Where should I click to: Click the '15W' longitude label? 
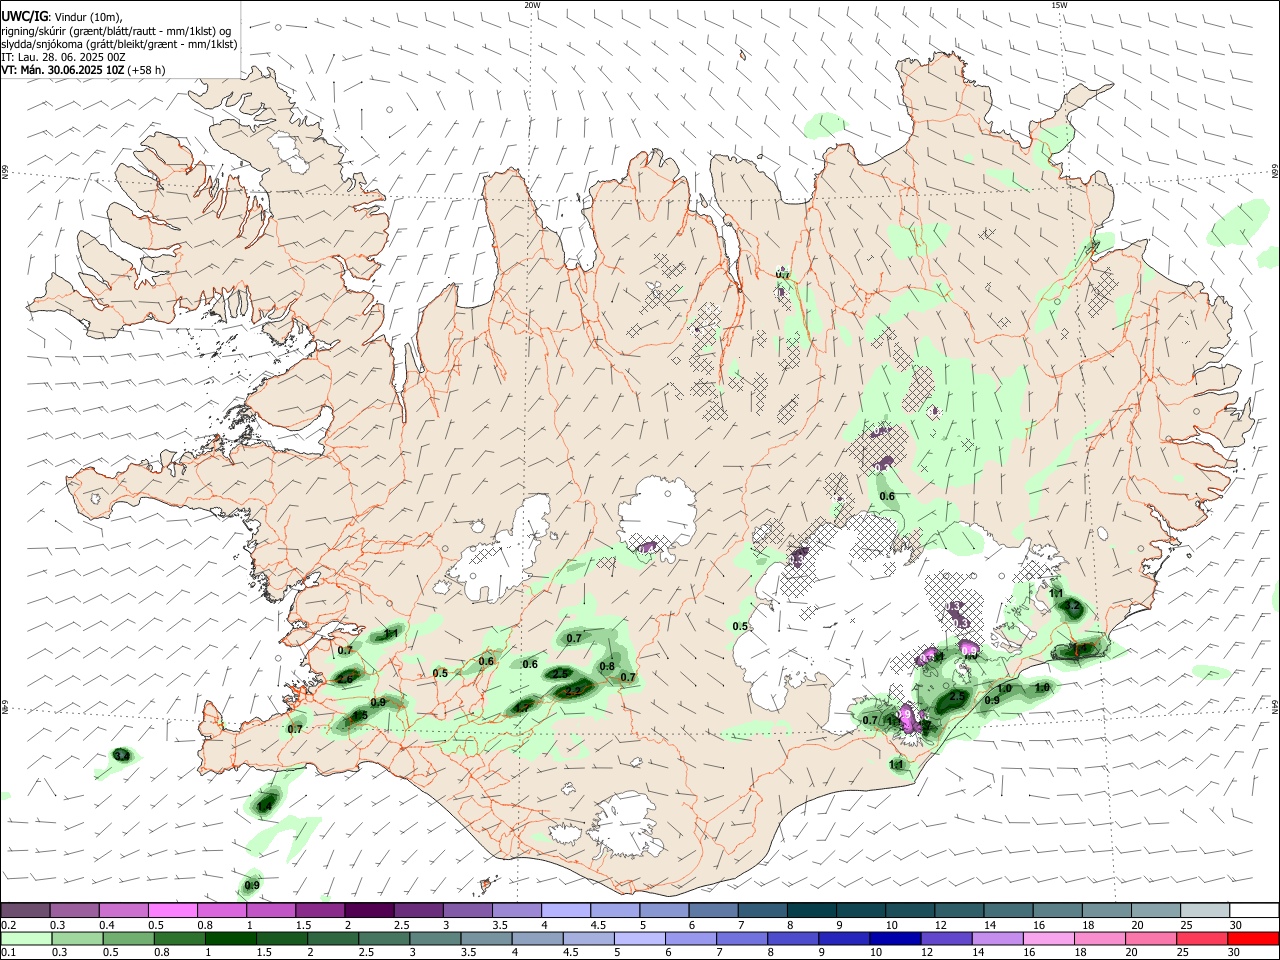click(x=1059, y=5)
